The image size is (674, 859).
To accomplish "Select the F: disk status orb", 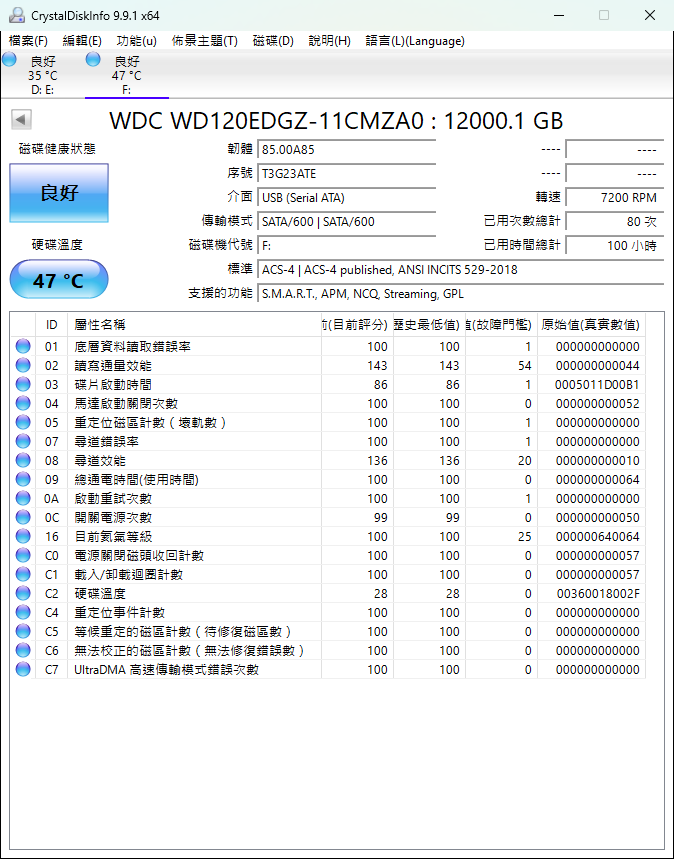I will click(93, 59).
